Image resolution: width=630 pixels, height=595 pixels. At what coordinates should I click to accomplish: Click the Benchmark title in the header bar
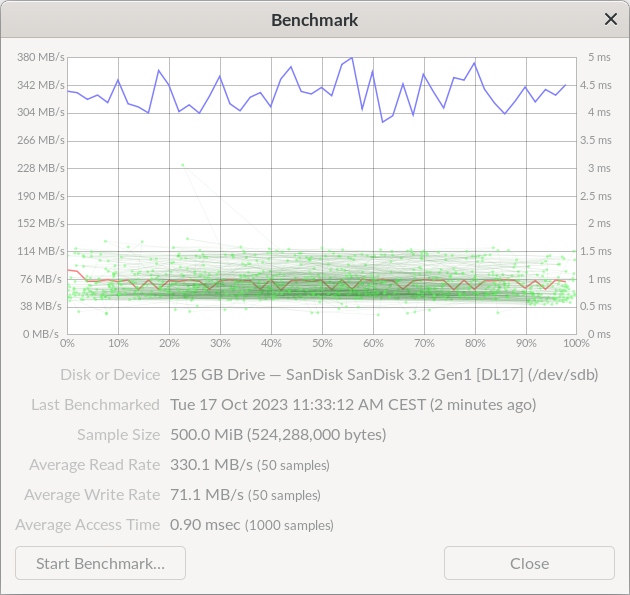[x=314, y=20]
